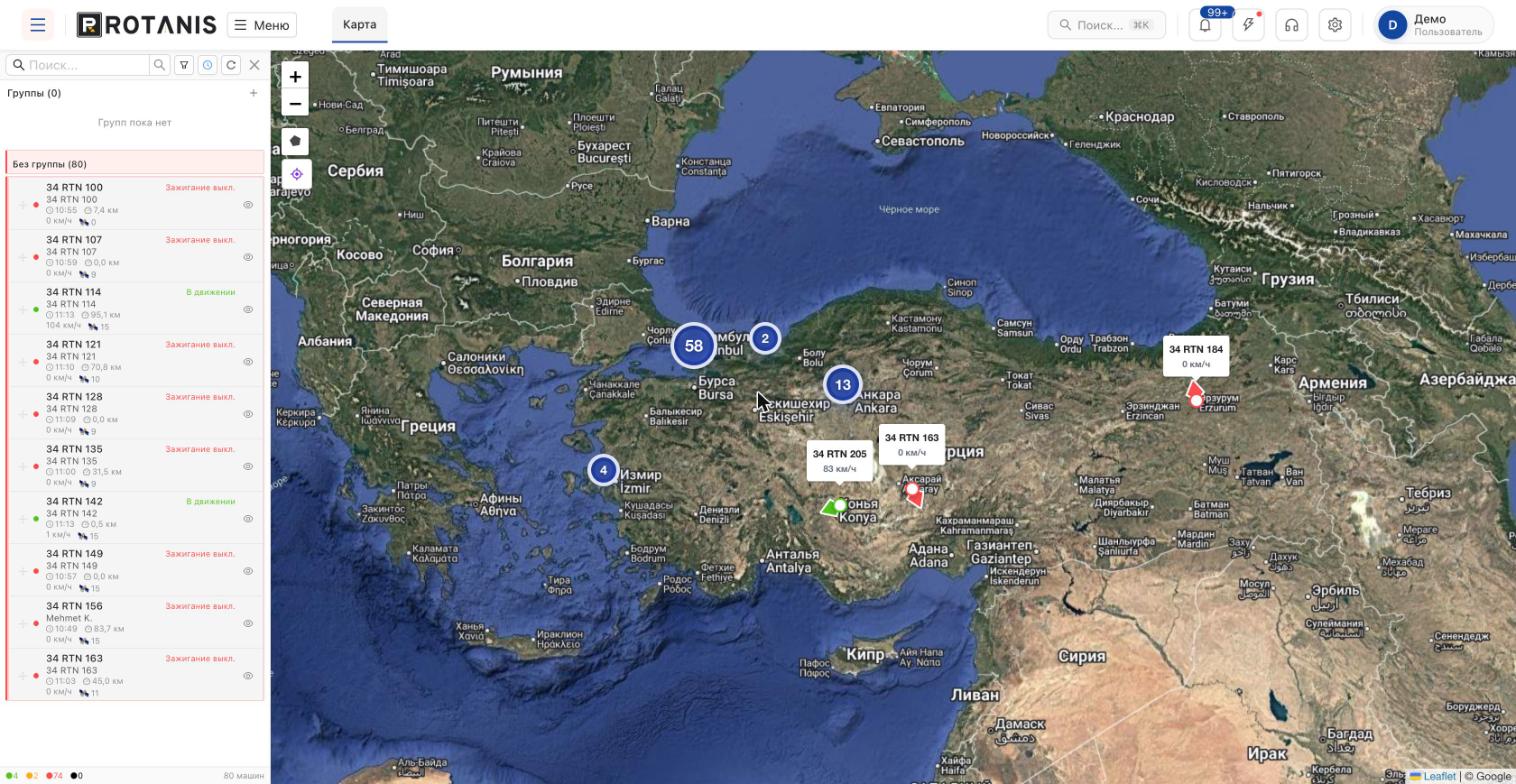Select vehicle 34 RTN 149 in list
The width and height of the screenshot is (1516, 784).
click(x=135, y=571)
